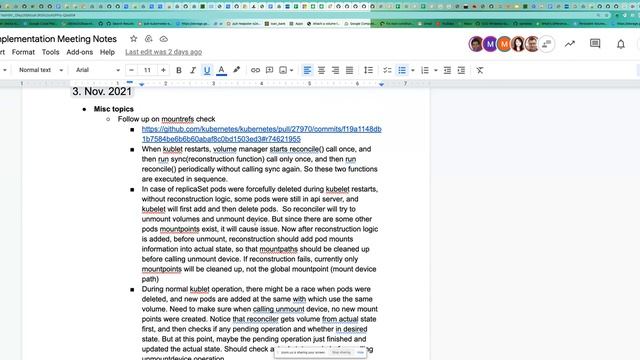Open the github.com kubernetes pull 27970 link
Screen dimensions: 640x360
point(262,134)
